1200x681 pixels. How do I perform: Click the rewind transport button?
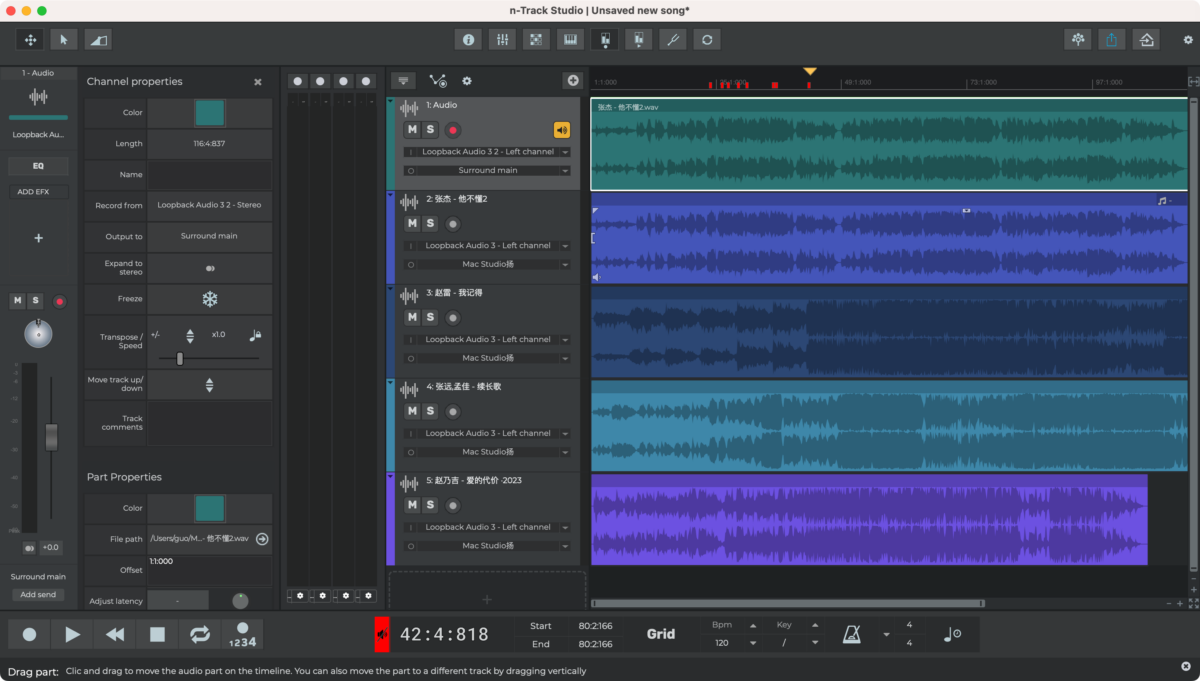click(x=115, y=634)
